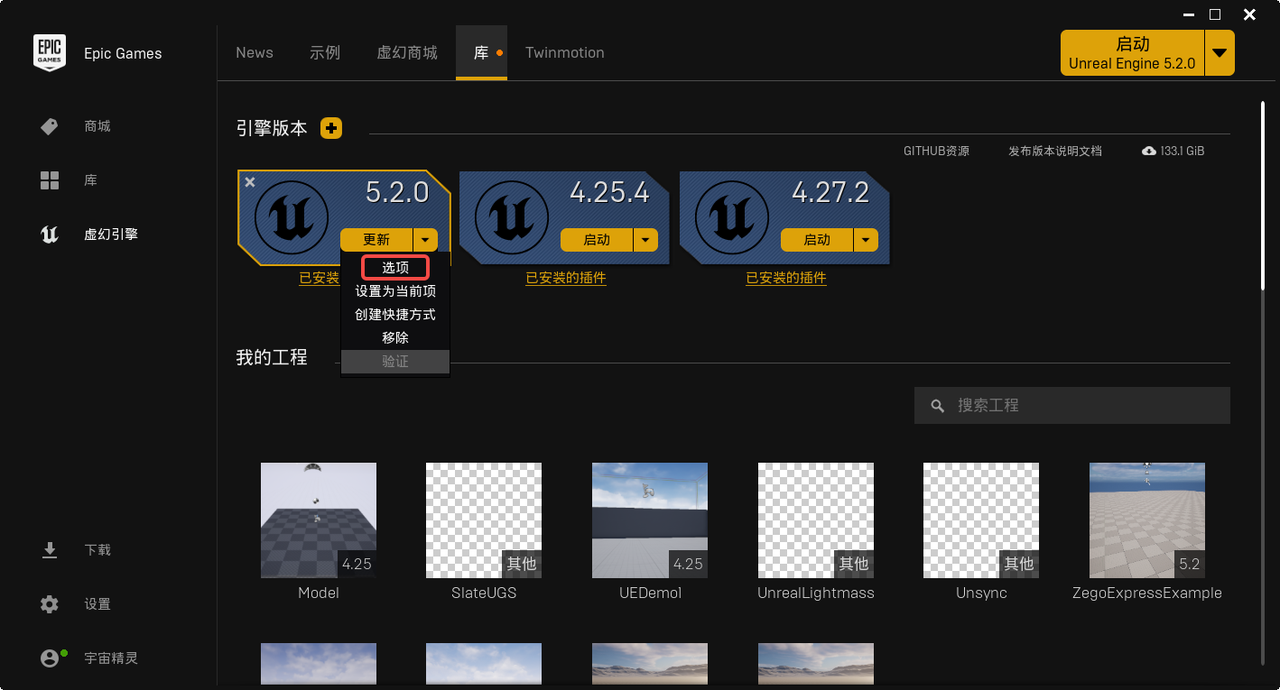This screenshot has width=1280, height=690.
Task: Open the 发布版本说明文档 link
Action: click(x=1055, y=151)
